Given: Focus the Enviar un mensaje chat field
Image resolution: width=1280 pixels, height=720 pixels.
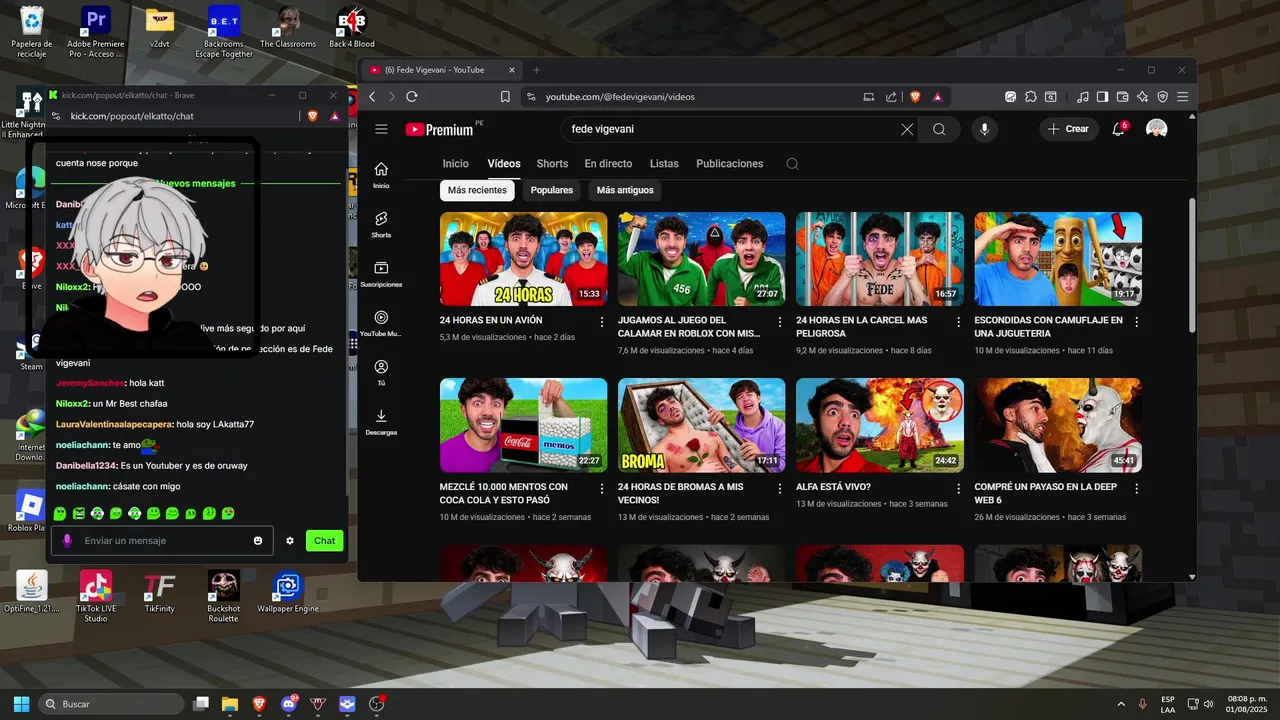Looking at the screenshot, I should [x=164, y=541].
